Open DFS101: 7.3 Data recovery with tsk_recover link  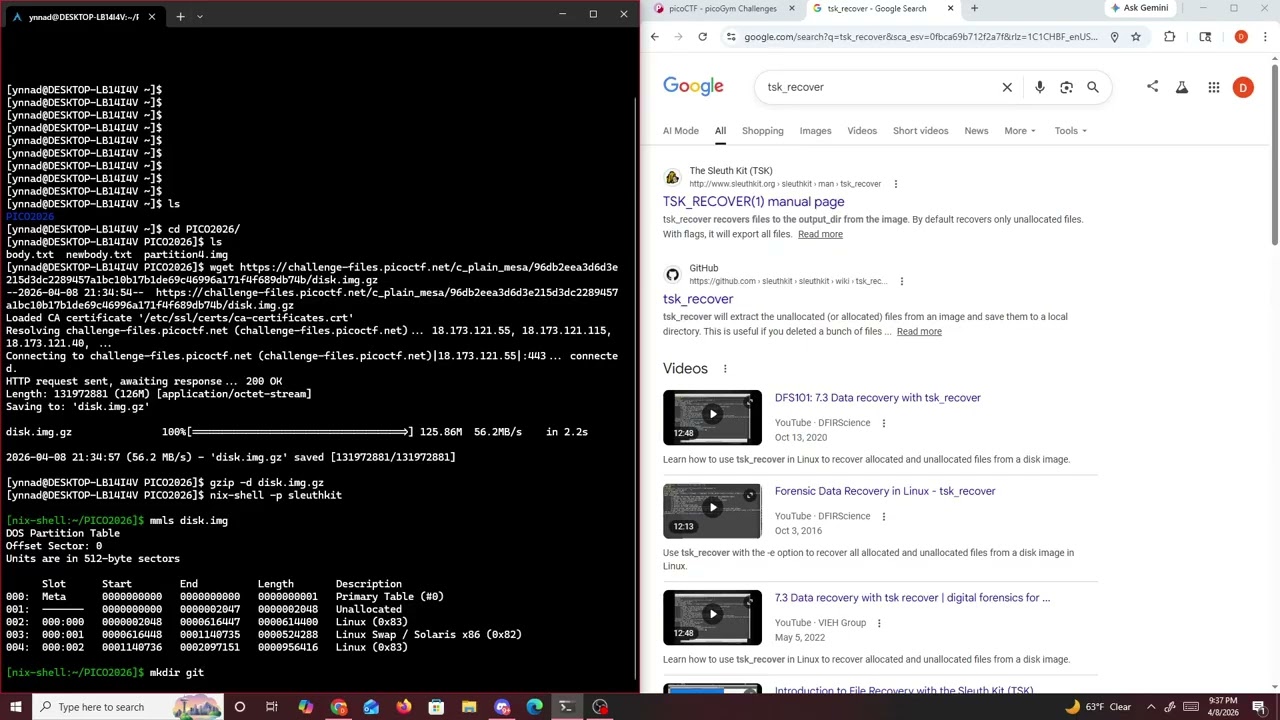coord(877,398)
